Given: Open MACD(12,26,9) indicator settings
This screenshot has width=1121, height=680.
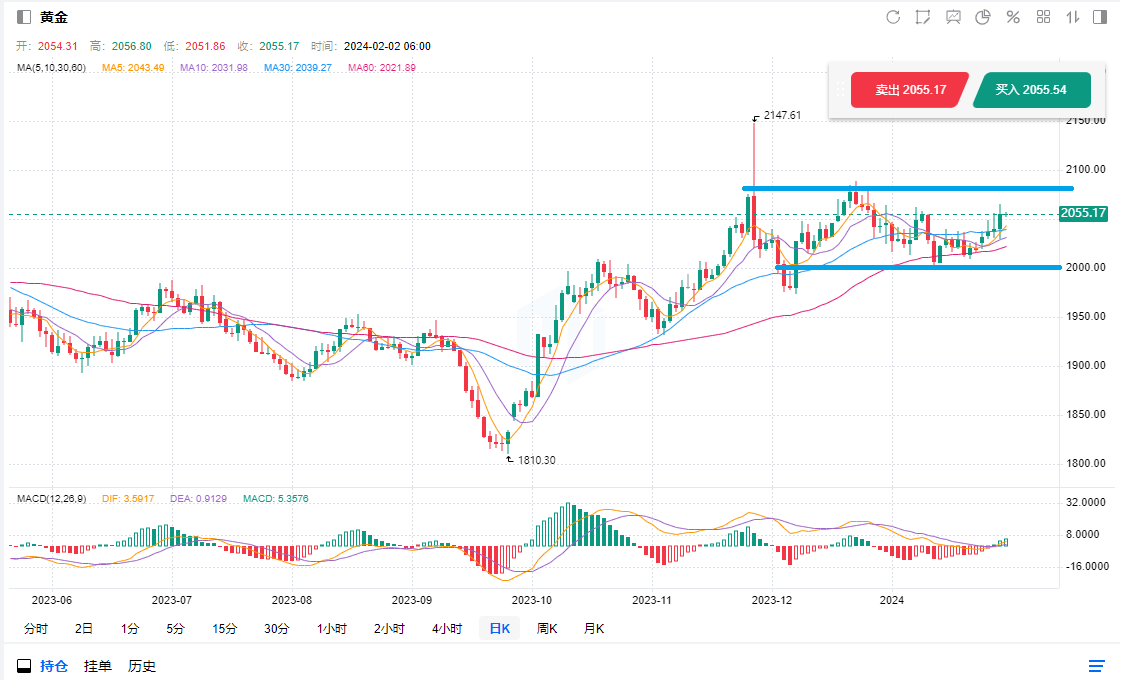Looking at the screenshot, I should [x=52, y=498].
